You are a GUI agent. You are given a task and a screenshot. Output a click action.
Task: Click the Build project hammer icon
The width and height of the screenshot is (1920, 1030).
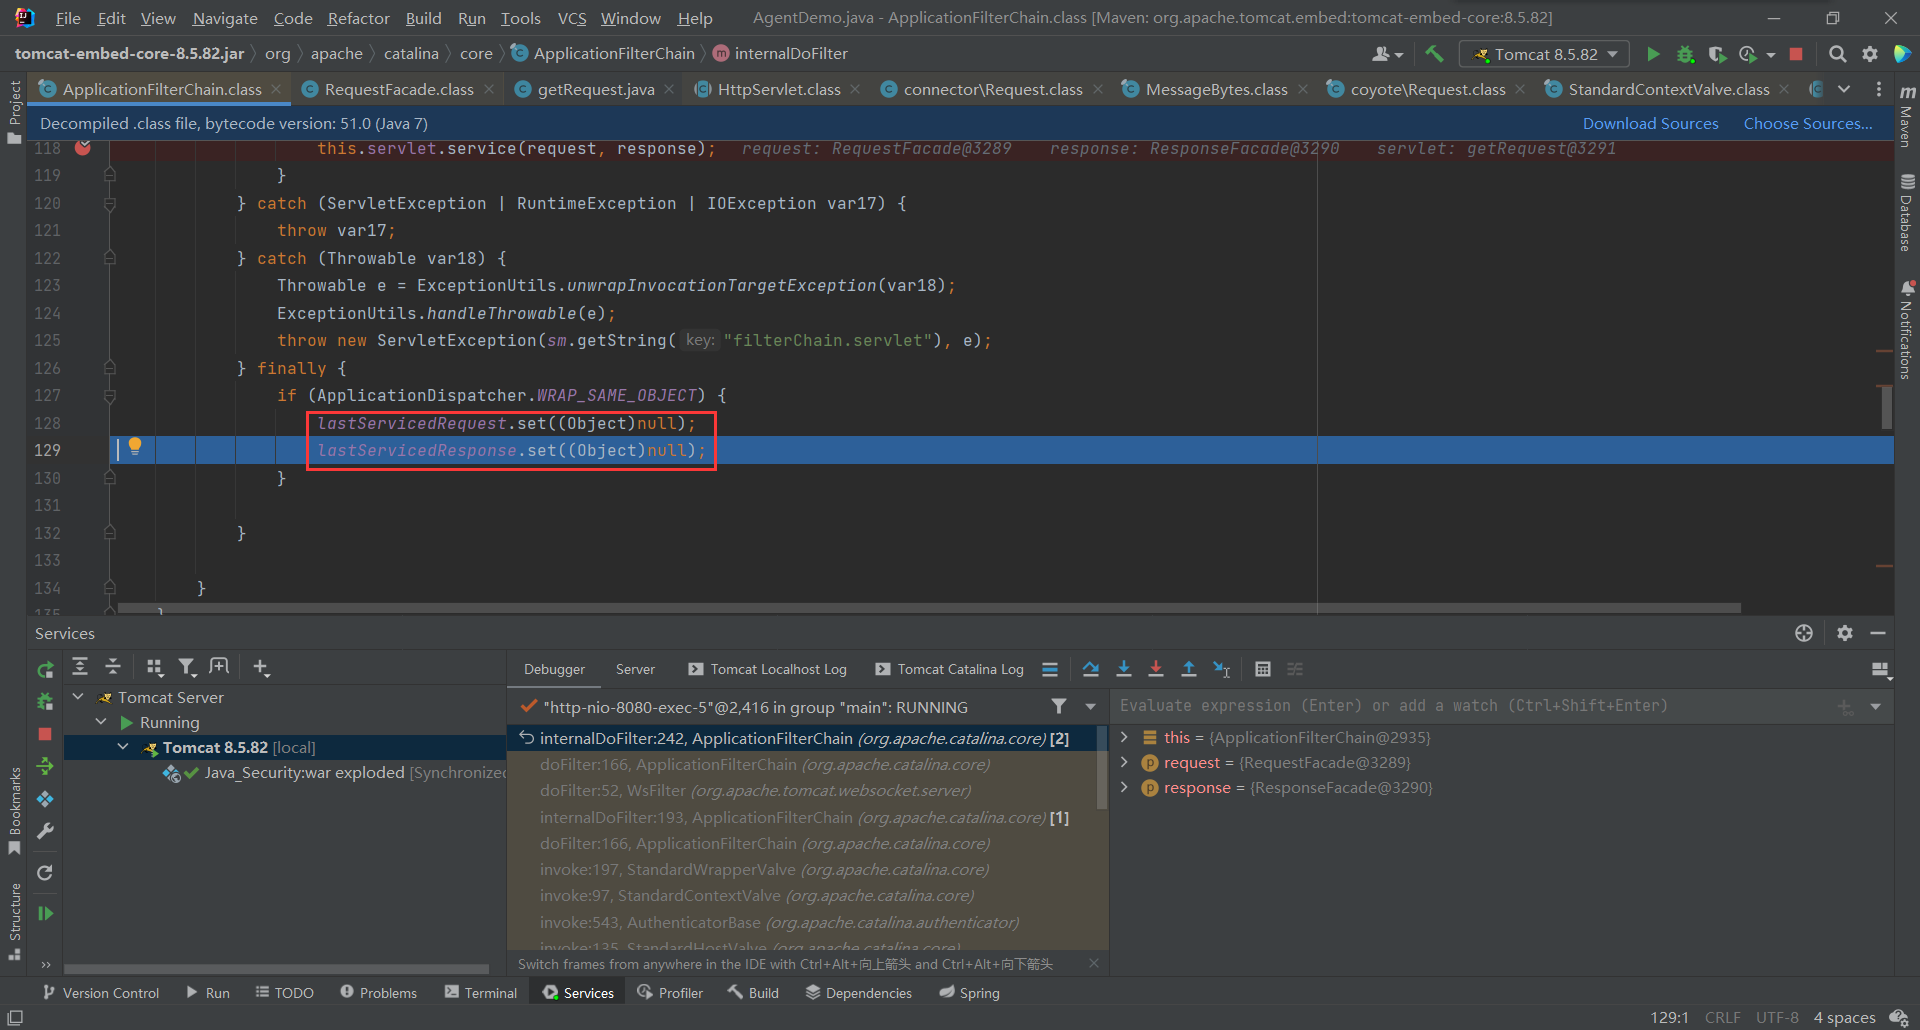click(1434, 54)
